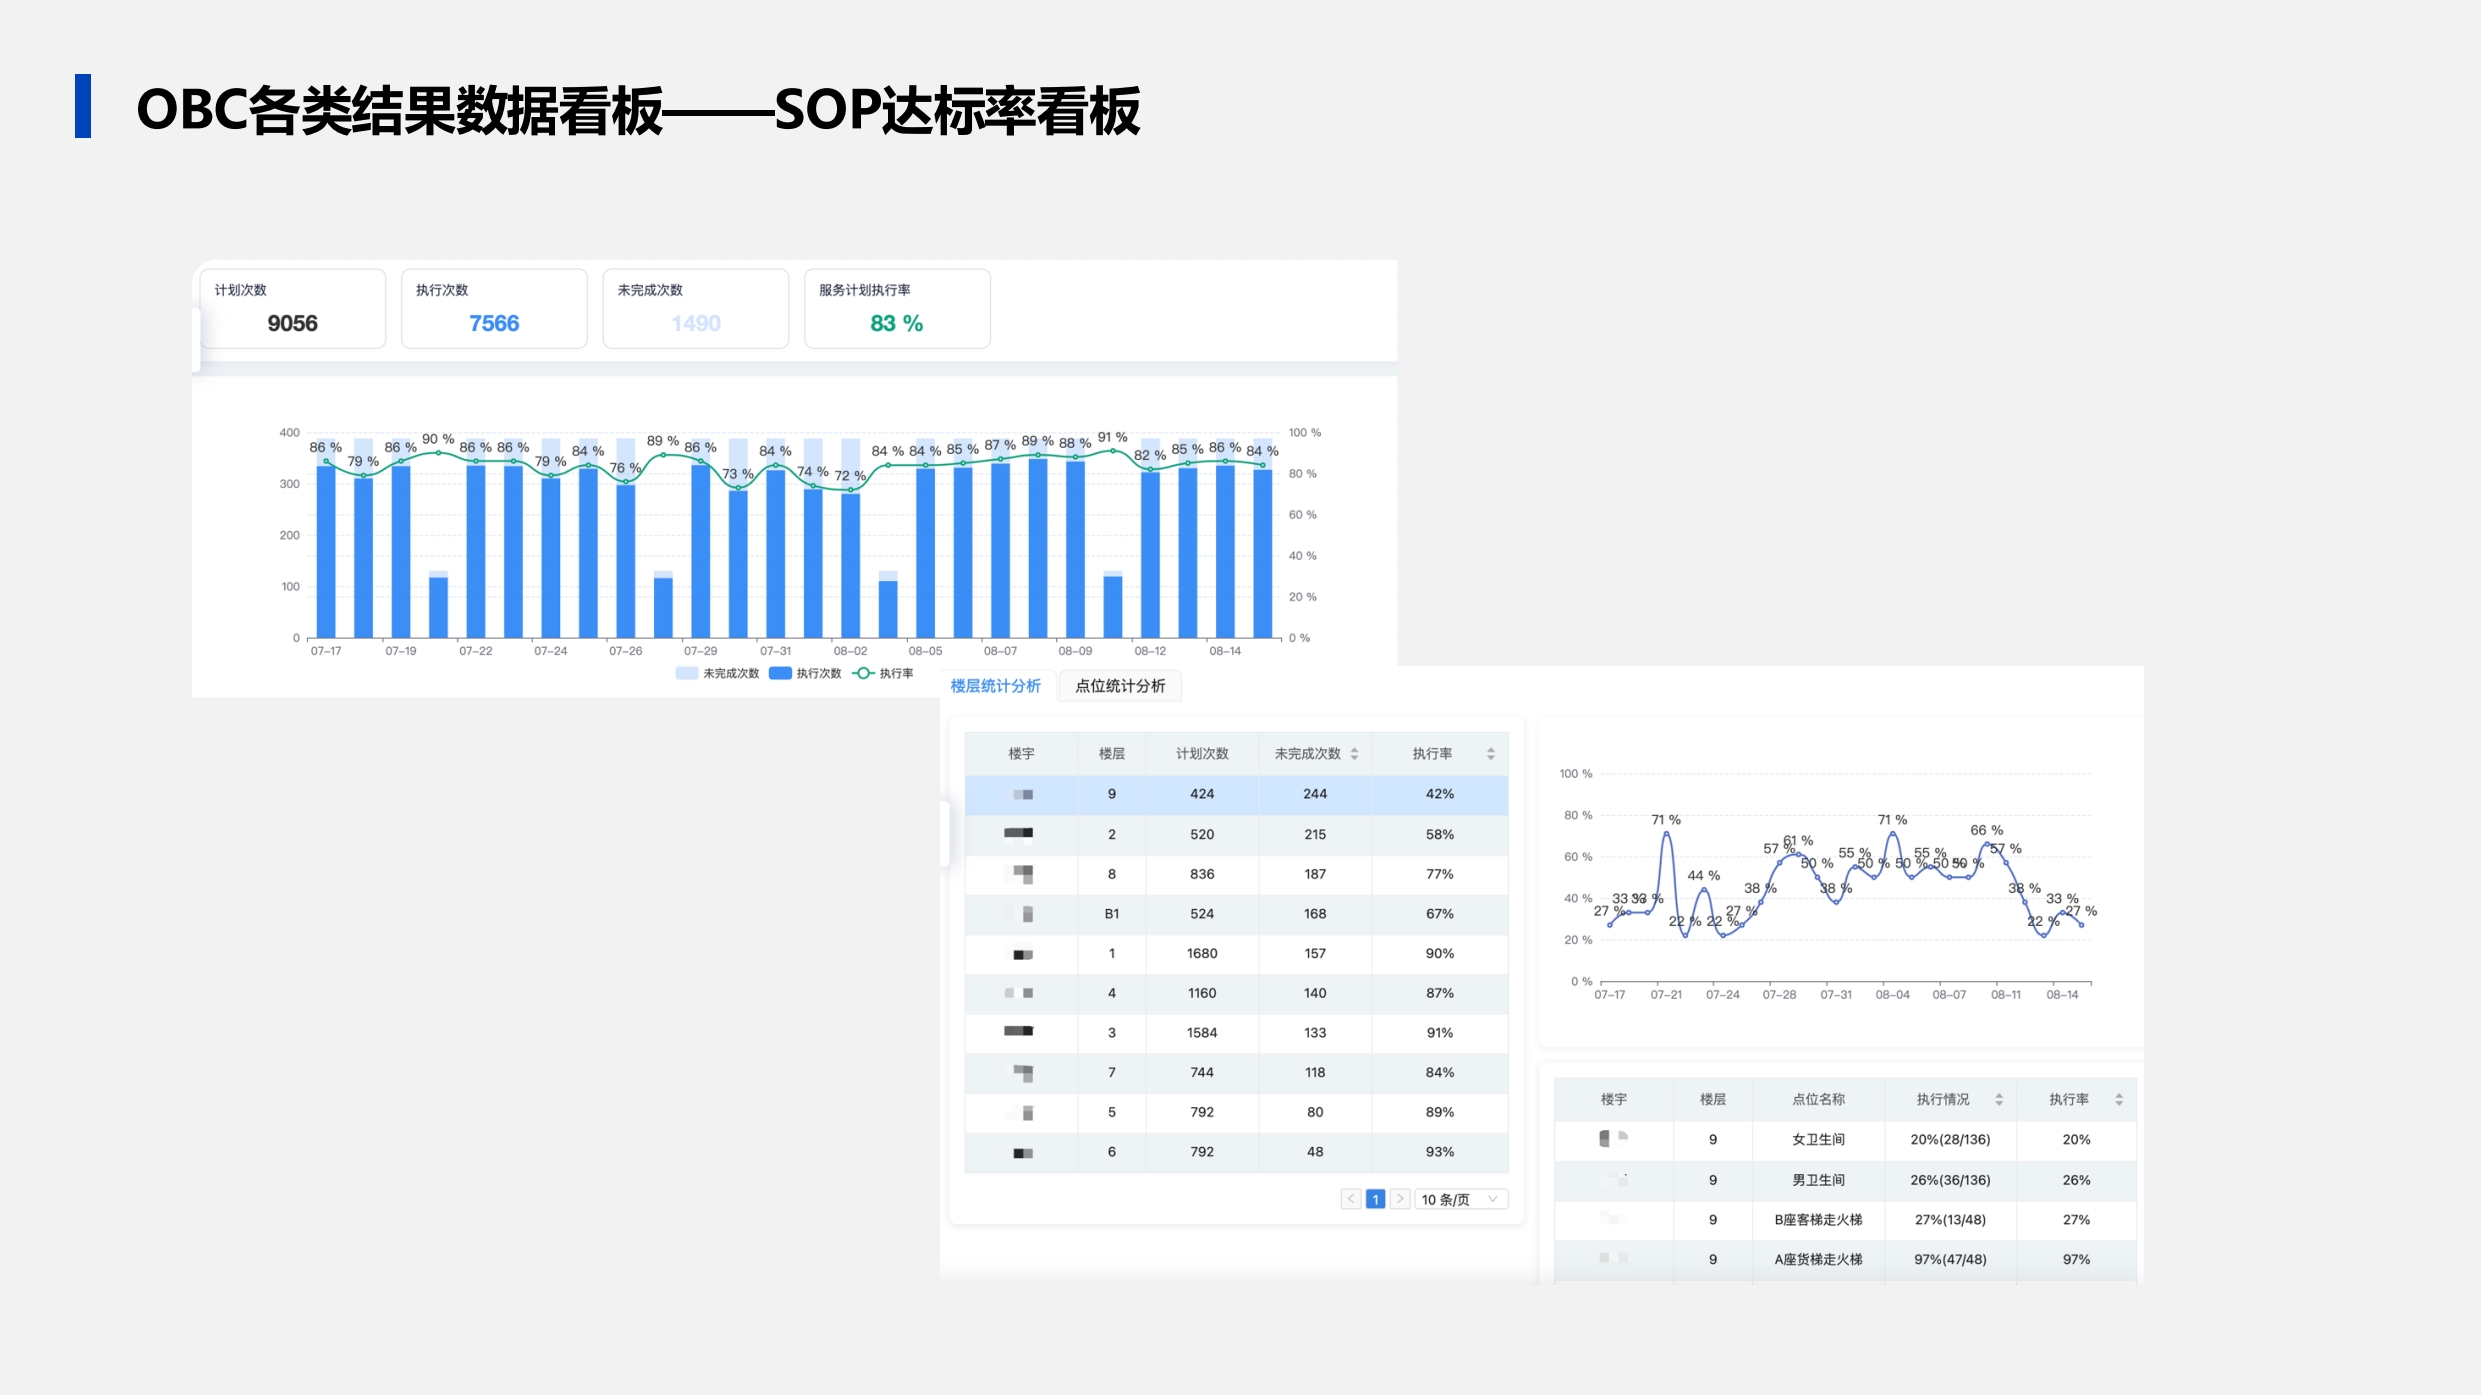
Task: Open the 未完成次数 1490 card
Action: click(696, 308)
